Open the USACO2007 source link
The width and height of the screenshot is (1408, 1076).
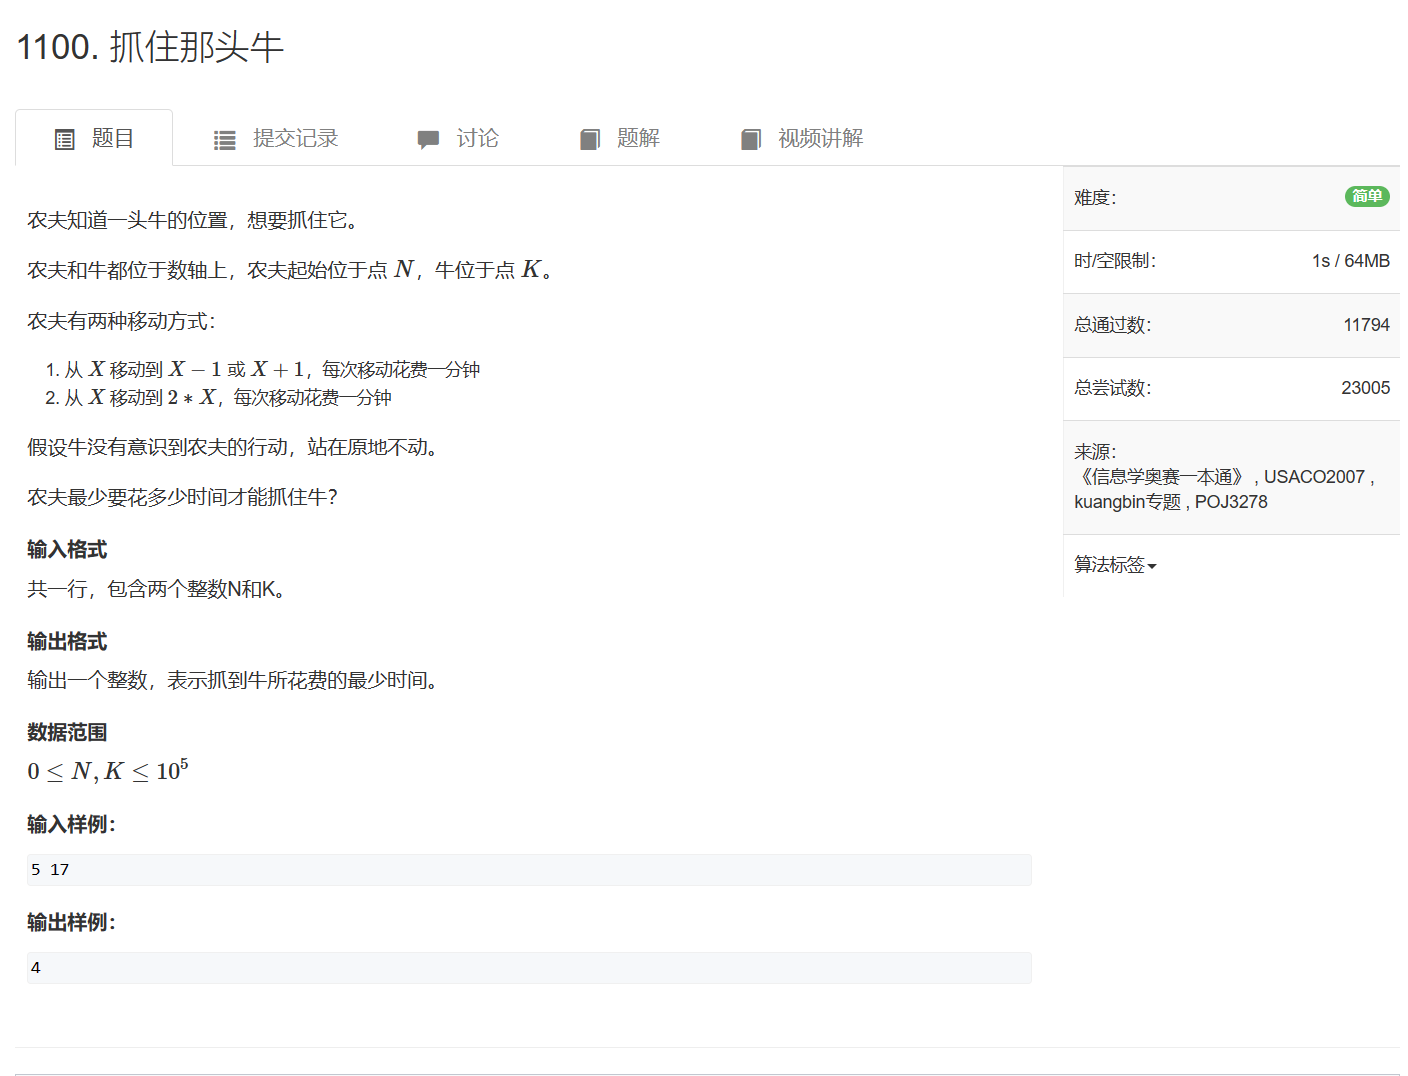(1314, 477)
